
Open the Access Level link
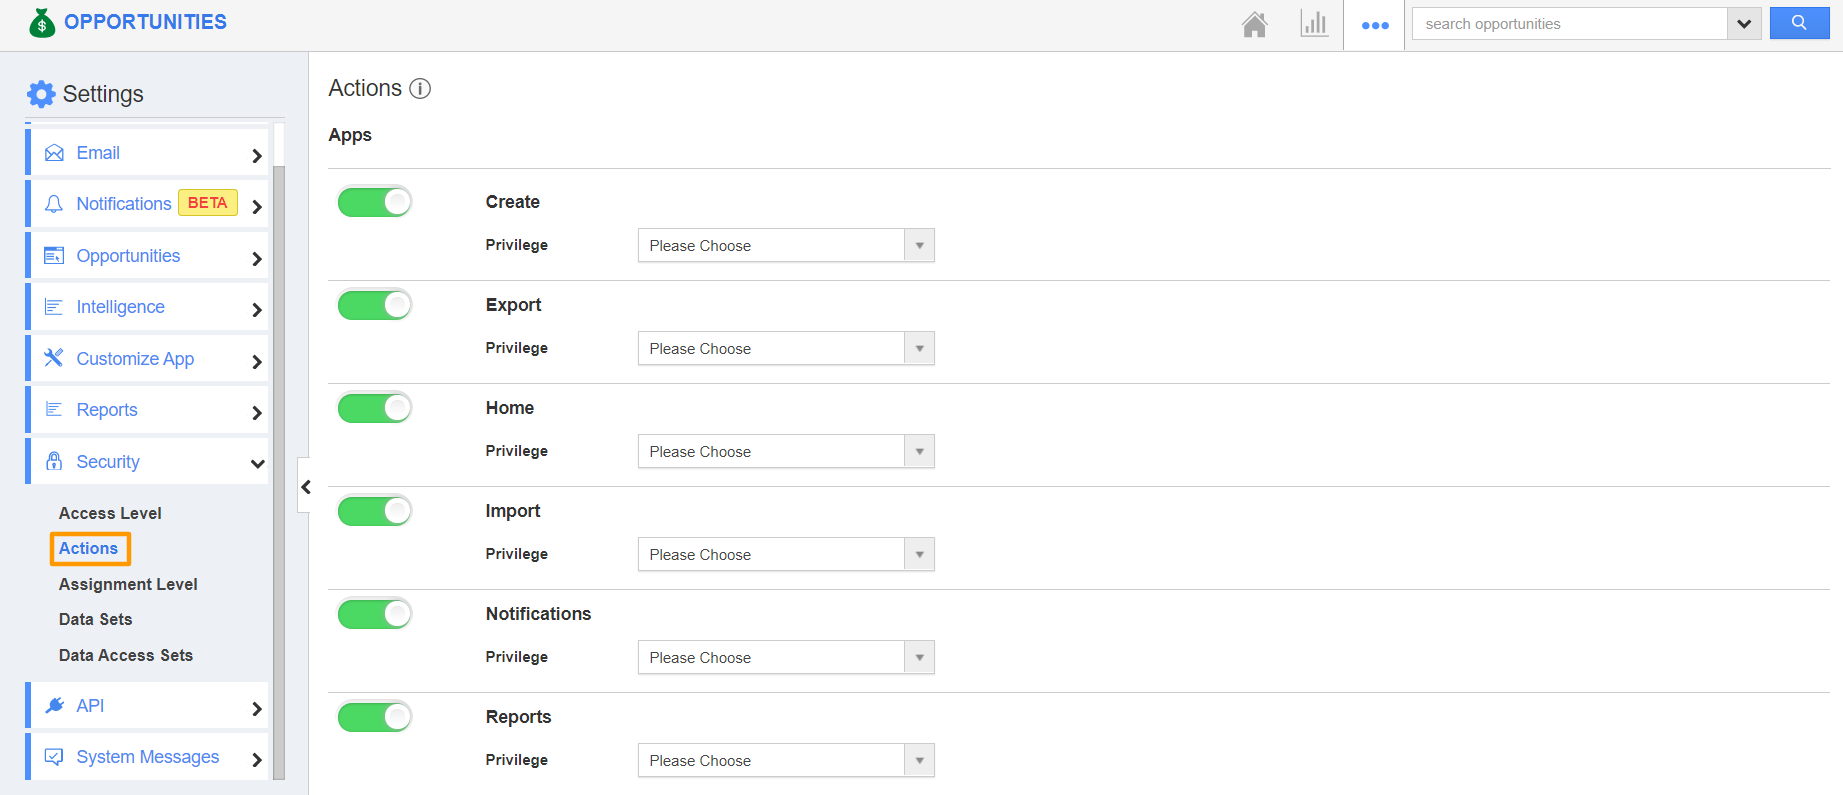point(110,513)
